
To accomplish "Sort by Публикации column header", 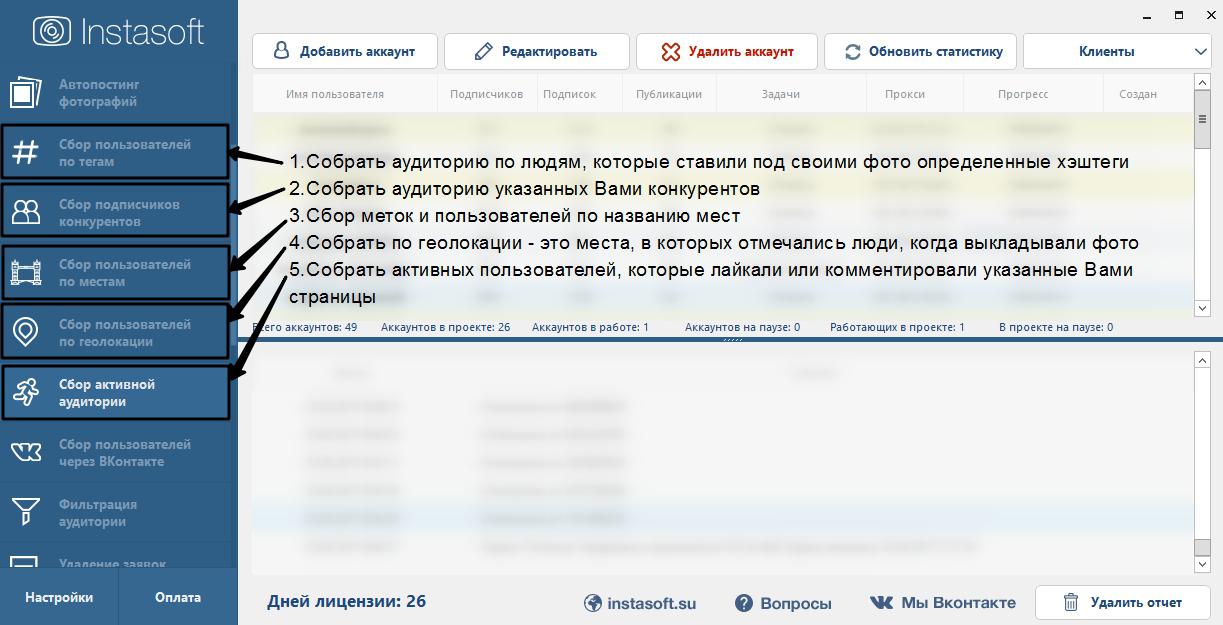I will [669, 94].
